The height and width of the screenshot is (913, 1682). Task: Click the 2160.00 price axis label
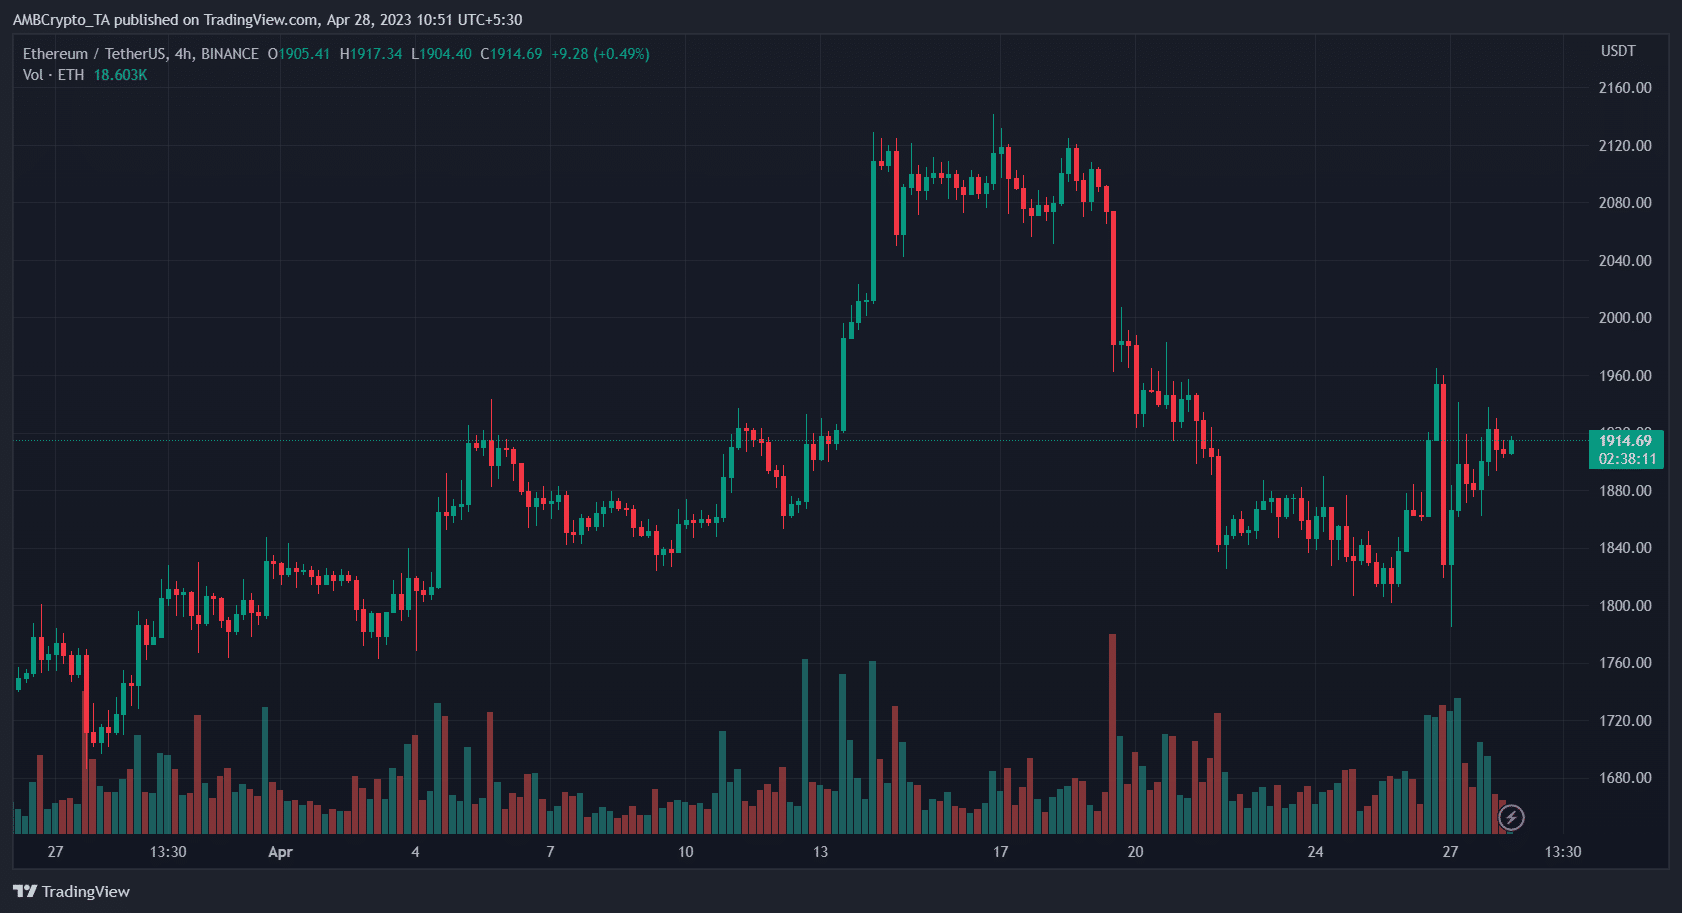click(1625, 88)
